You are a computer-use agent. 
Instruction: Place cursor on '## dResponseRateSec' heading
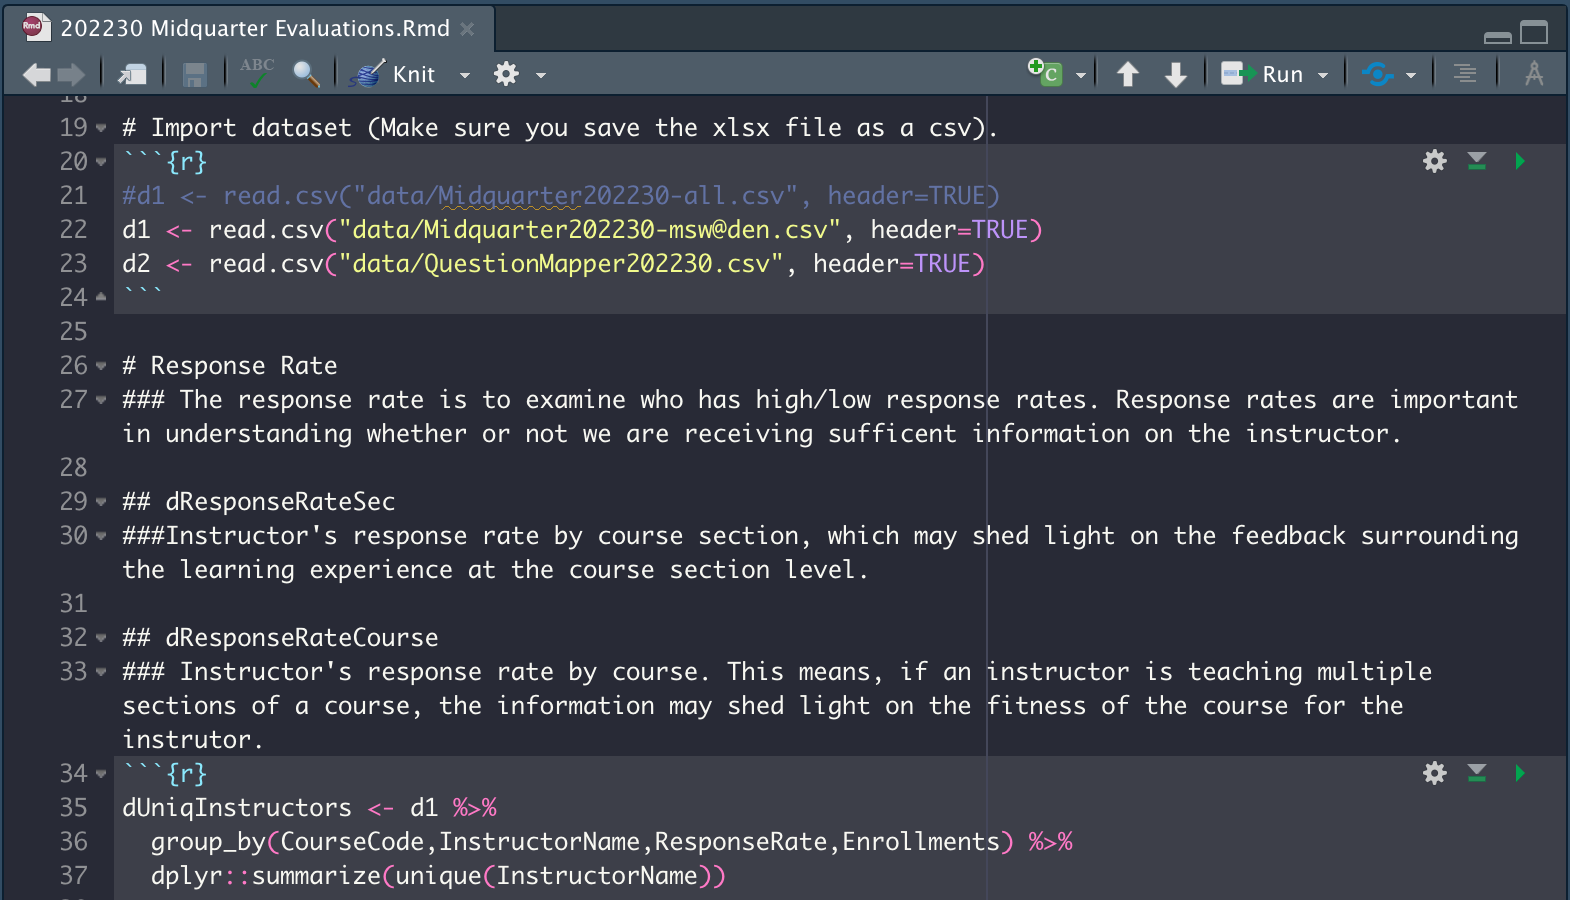(x=259, y=501)
